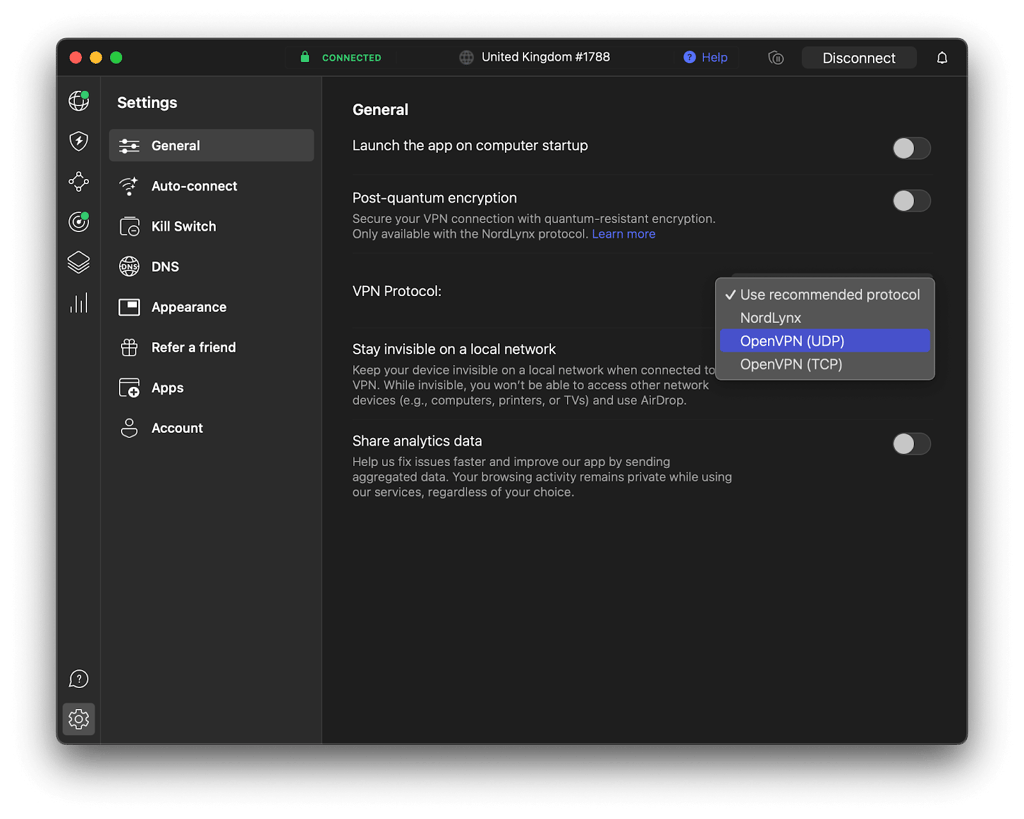Image resolution: width=1024 pixels, height=819 pixels.
Task: Click the blue question mark Help icon
Action: click(690, 57)
